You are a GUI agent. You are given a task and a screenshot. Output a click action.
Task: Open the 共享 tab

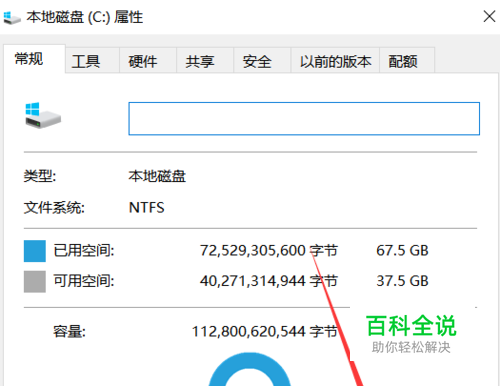[x=205, y=61]
